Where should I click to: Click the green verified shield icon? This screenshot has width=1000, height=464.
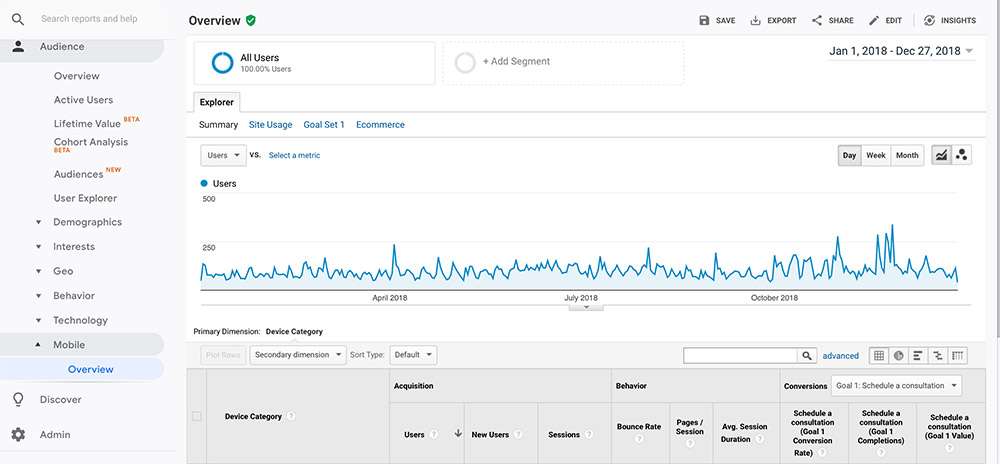(x=251, y=20)
